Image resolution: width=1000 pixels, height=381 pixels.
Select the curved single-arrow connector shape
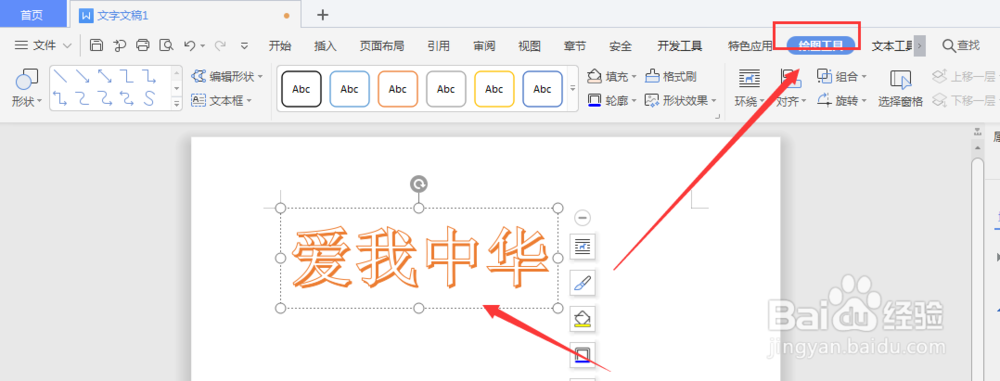click(x=105, y=98)
